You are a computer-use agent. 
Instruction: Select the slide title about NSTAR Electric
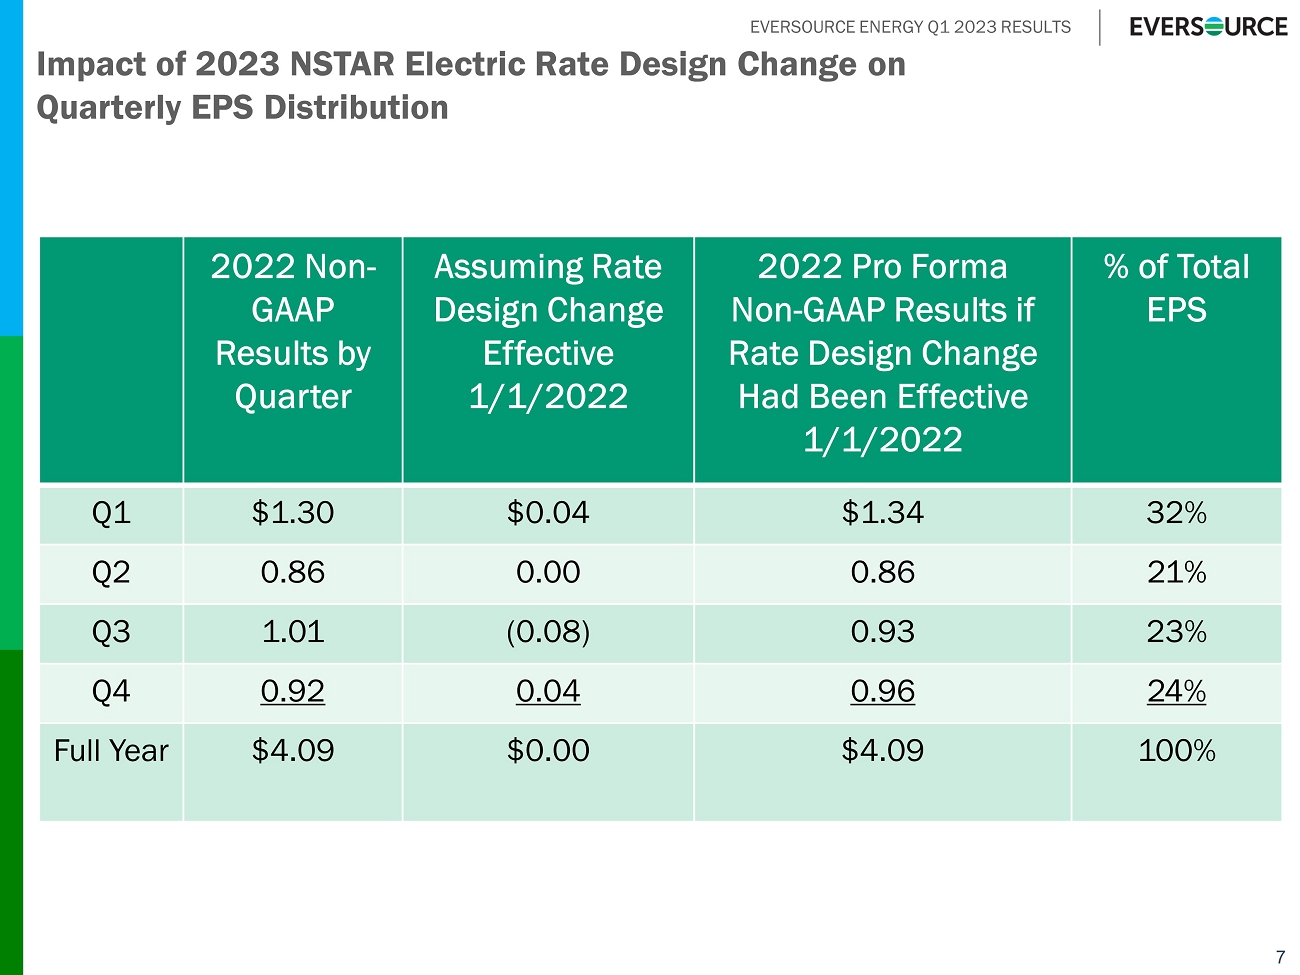pos(470,85)
